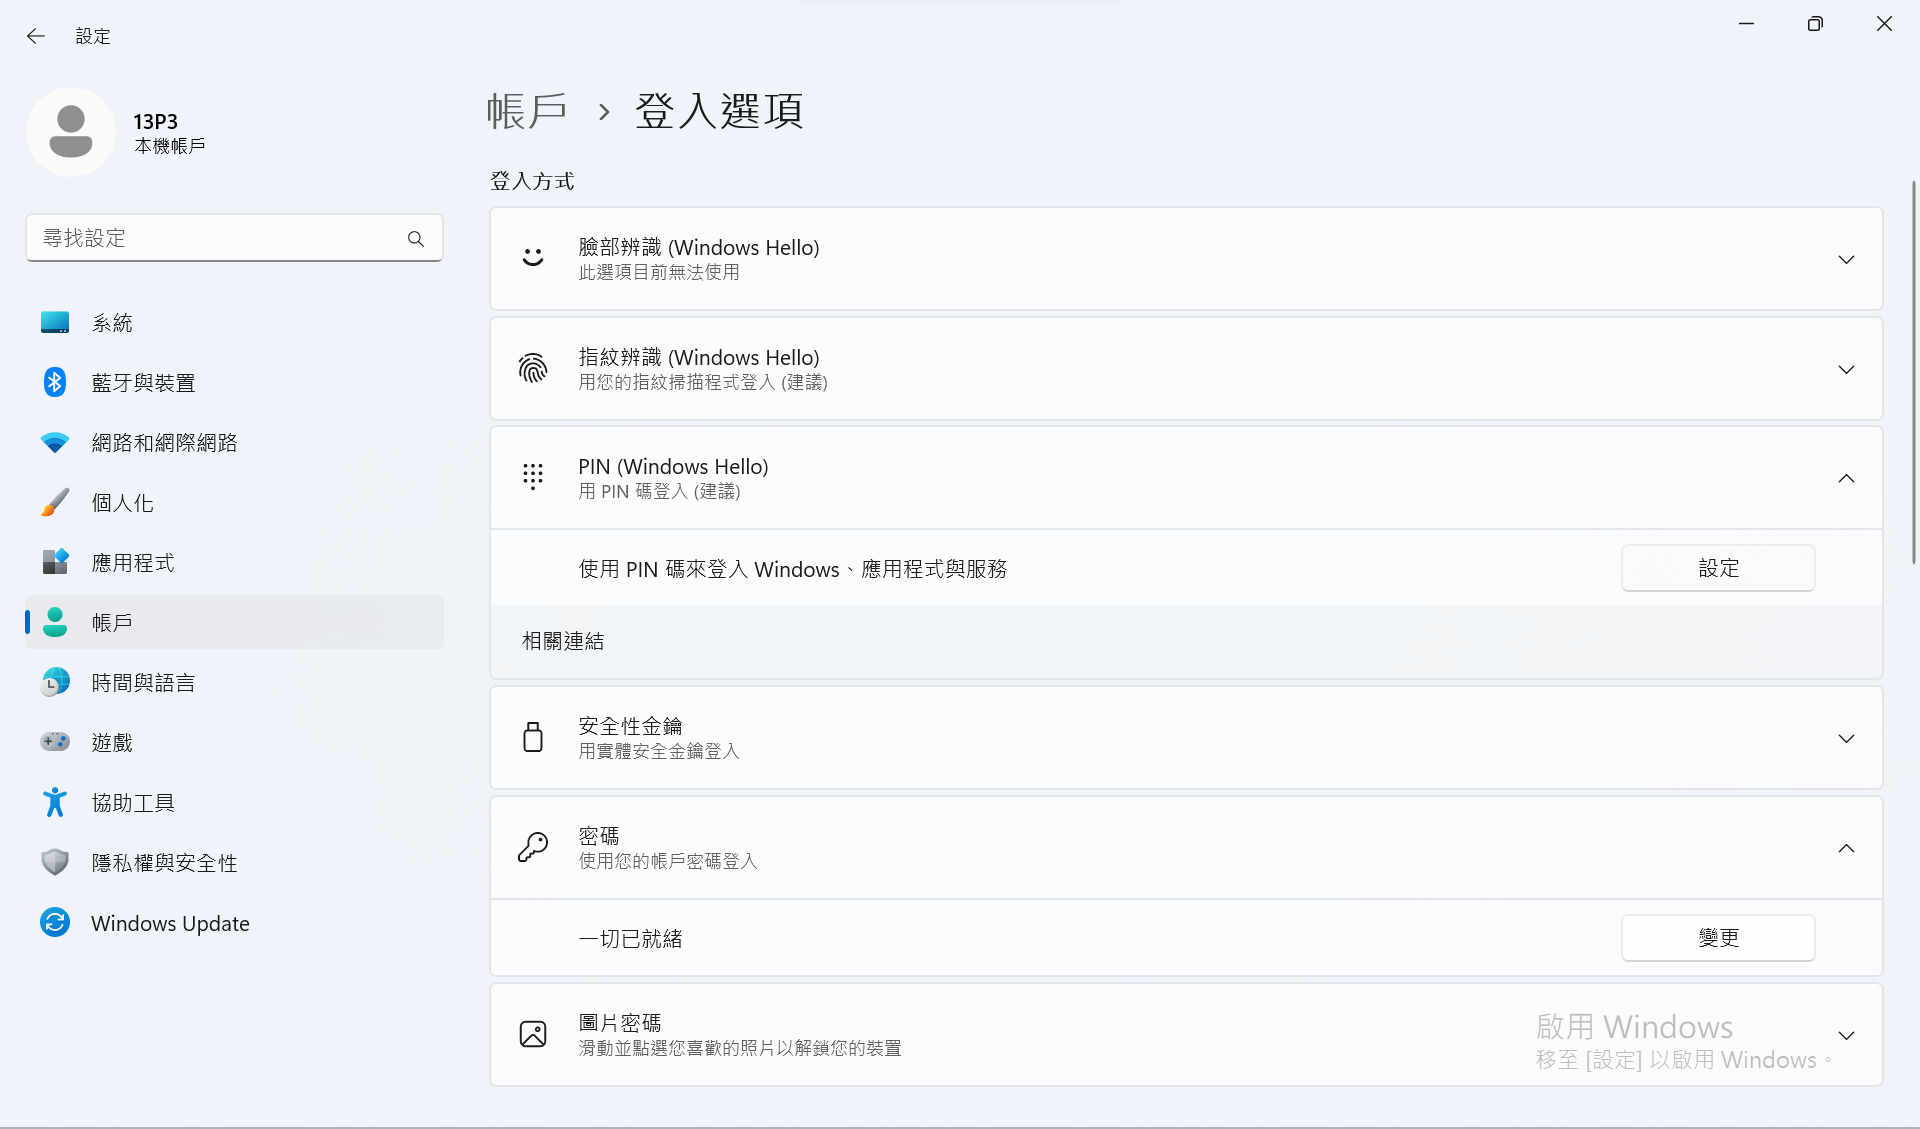Click the Bluetooth icon in sidebar
This screenshot has width=1920, height=1129.
pyautogui.click(x=55, y=382)
